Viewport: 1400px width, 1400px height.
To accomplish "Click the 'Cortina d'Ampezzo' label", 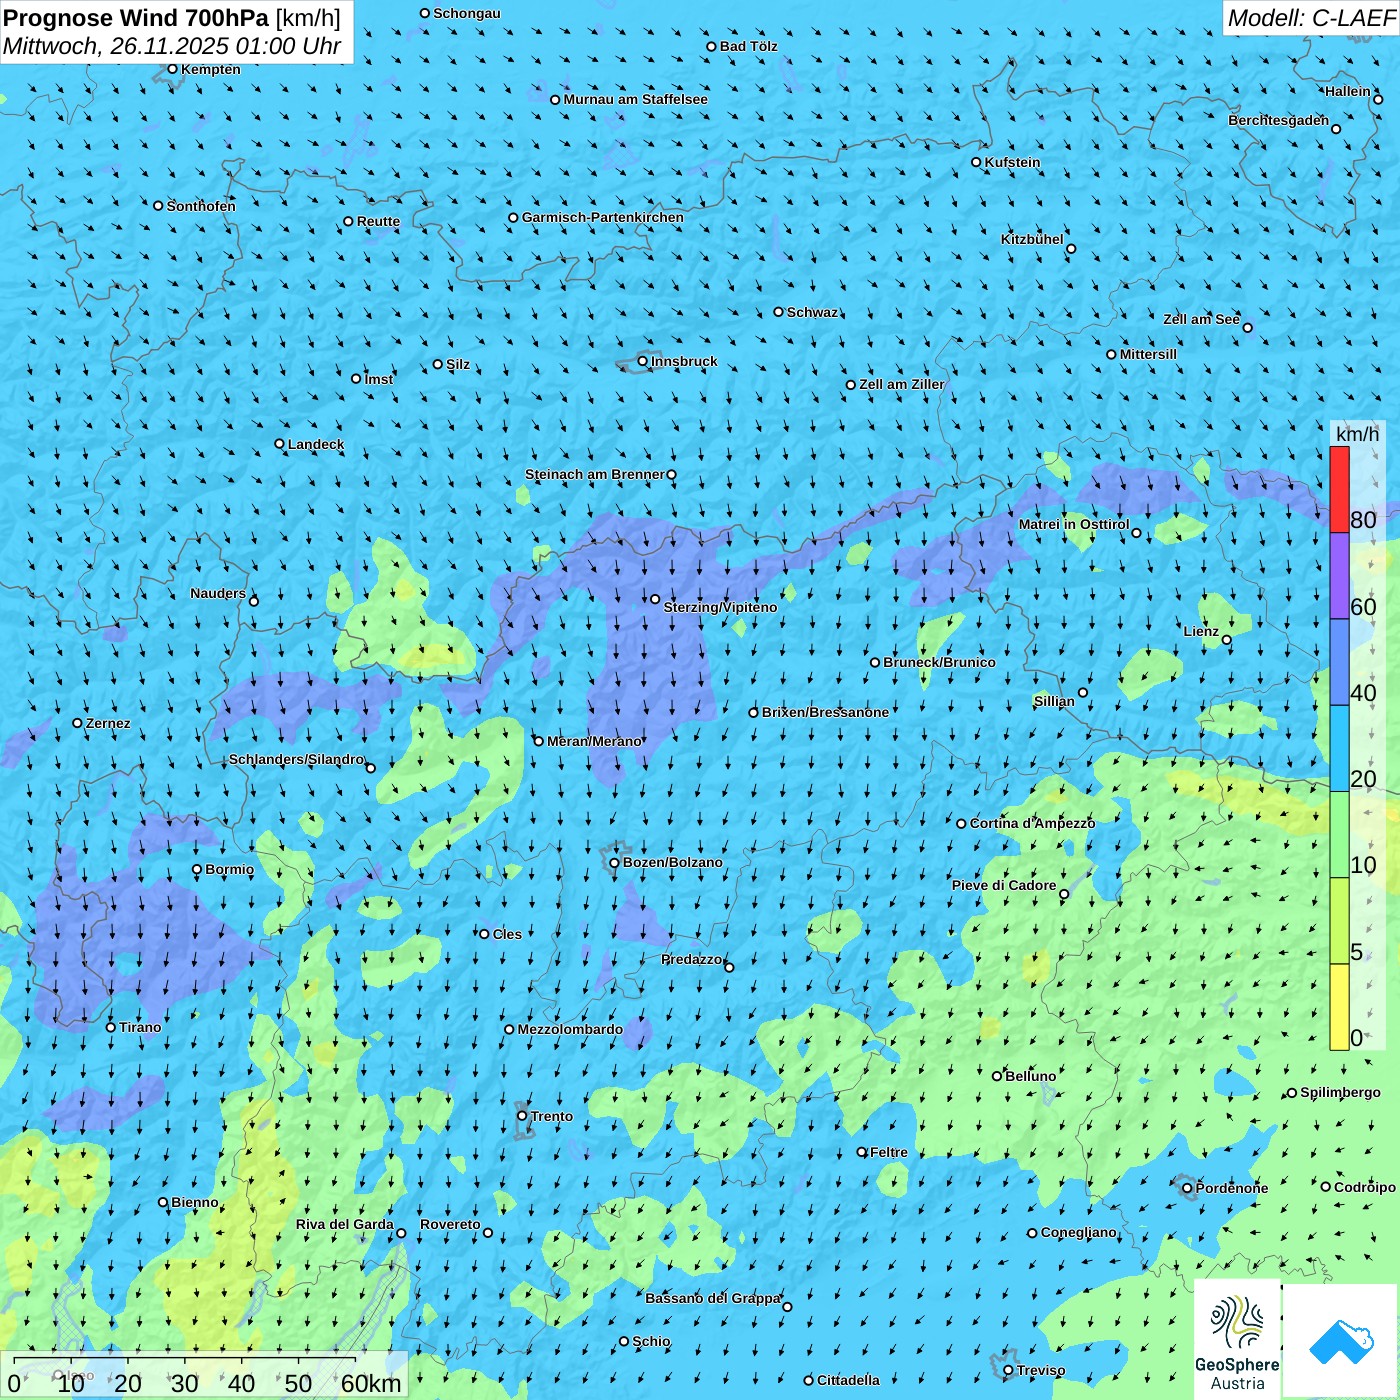I will coord(1032,823).
